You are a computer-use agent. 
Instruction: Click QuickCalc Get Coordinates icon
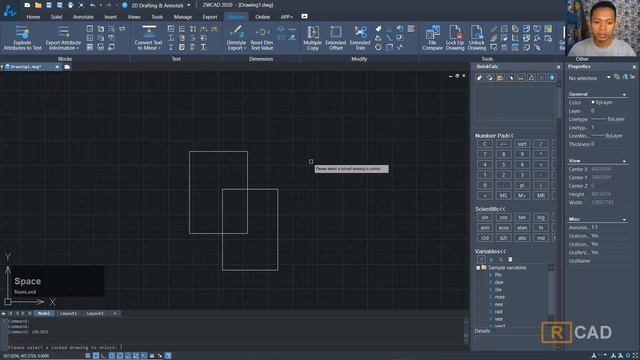511,78
